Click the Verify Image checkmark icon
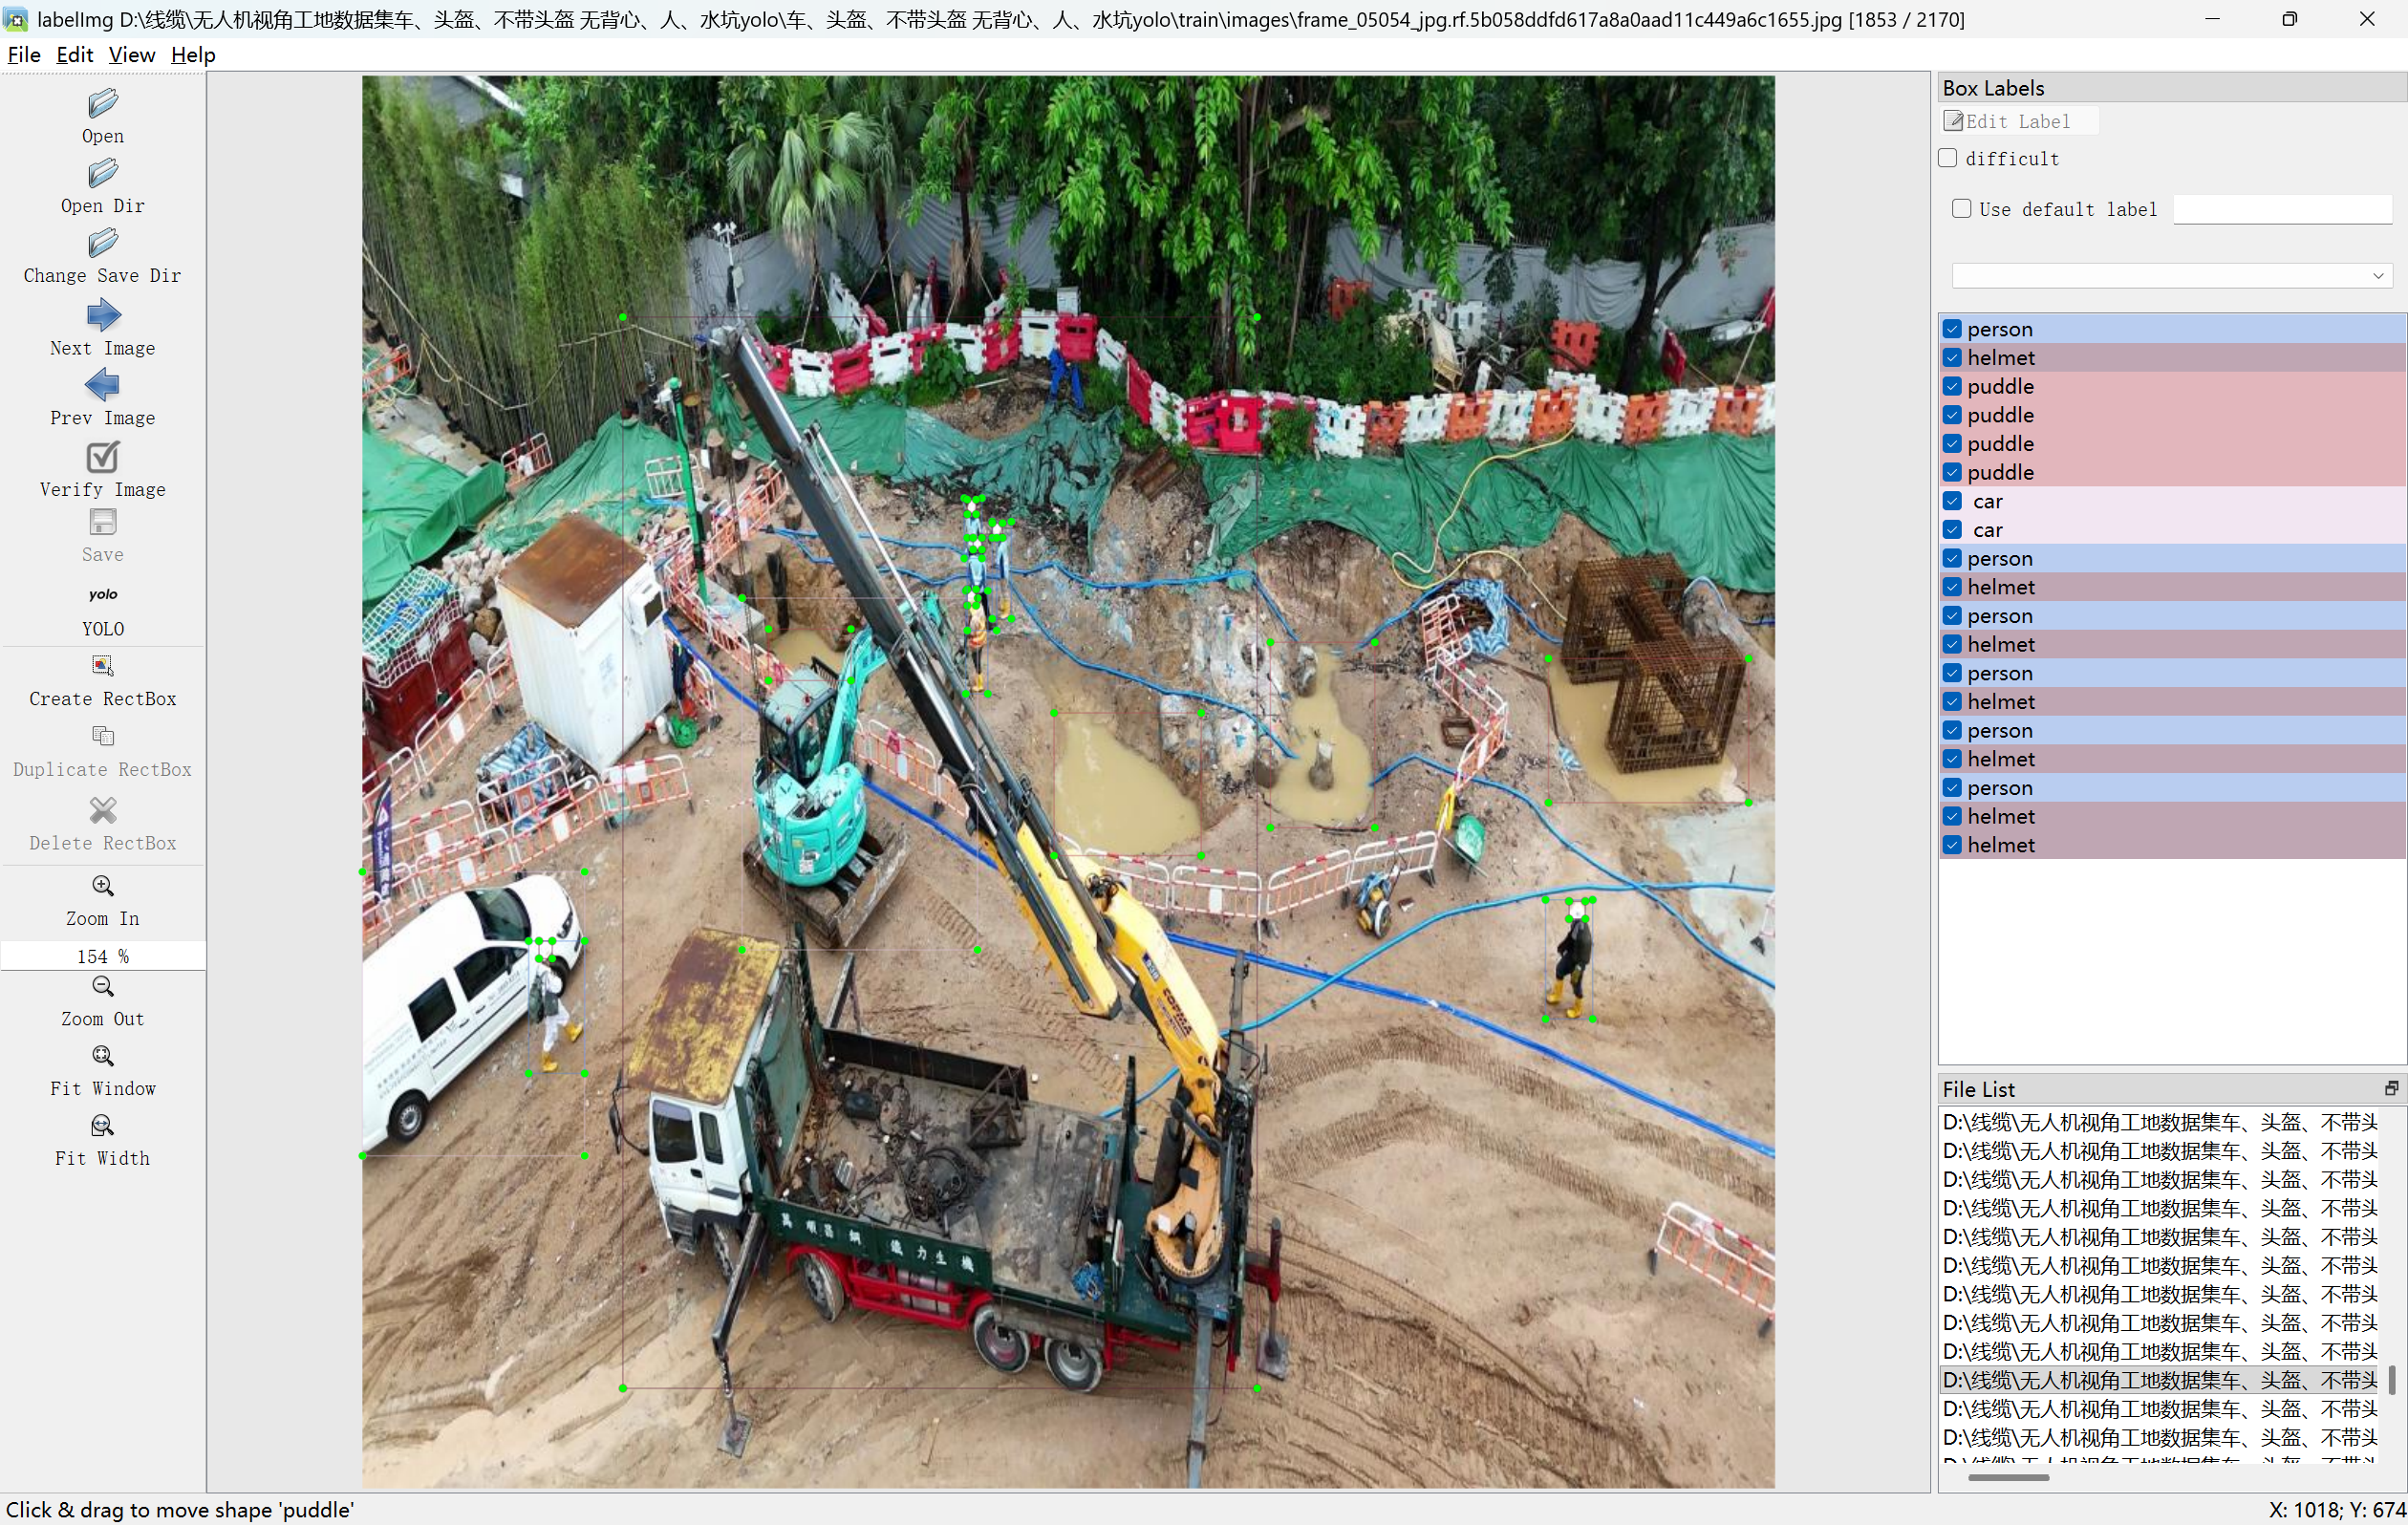Image resolution: width=2408 pixels, height=1525 pixels. coord(102,458)
